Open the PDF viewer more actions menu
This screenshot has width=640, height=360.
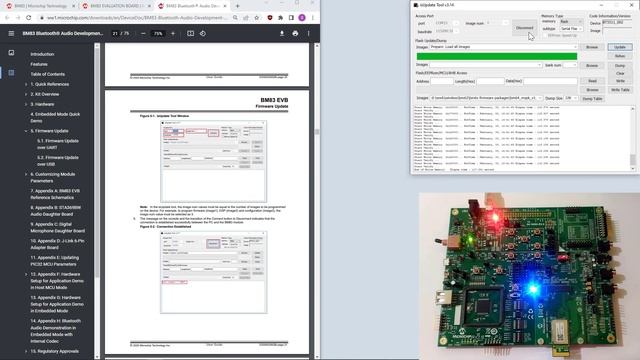309,33
